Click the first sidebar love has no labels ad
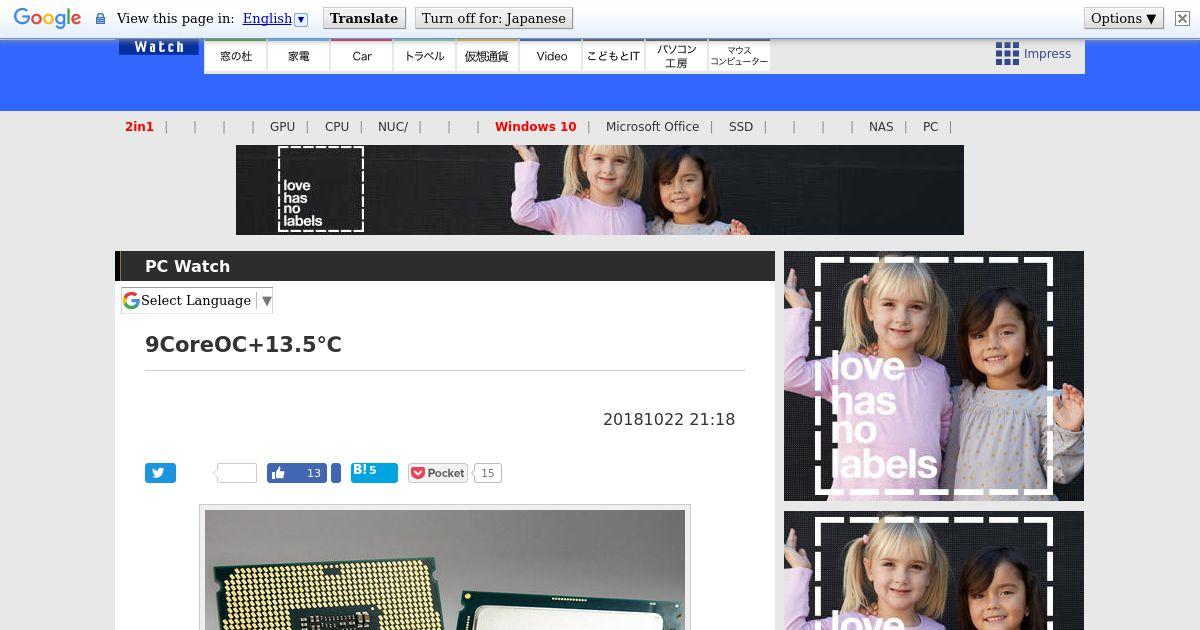The image size is (1200, 630). coord(934,376)
